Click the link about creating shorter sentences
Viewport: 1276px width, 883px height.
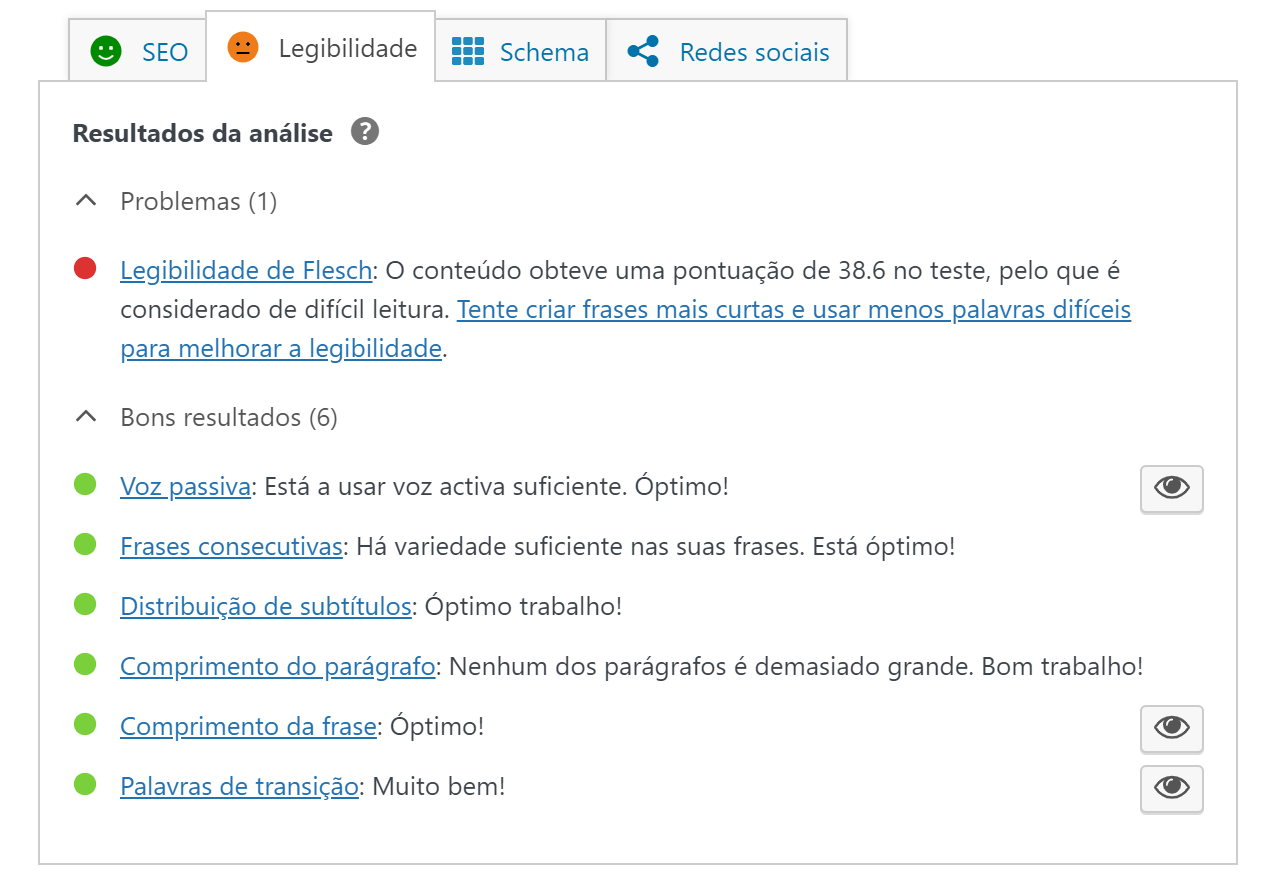point(793,309)
